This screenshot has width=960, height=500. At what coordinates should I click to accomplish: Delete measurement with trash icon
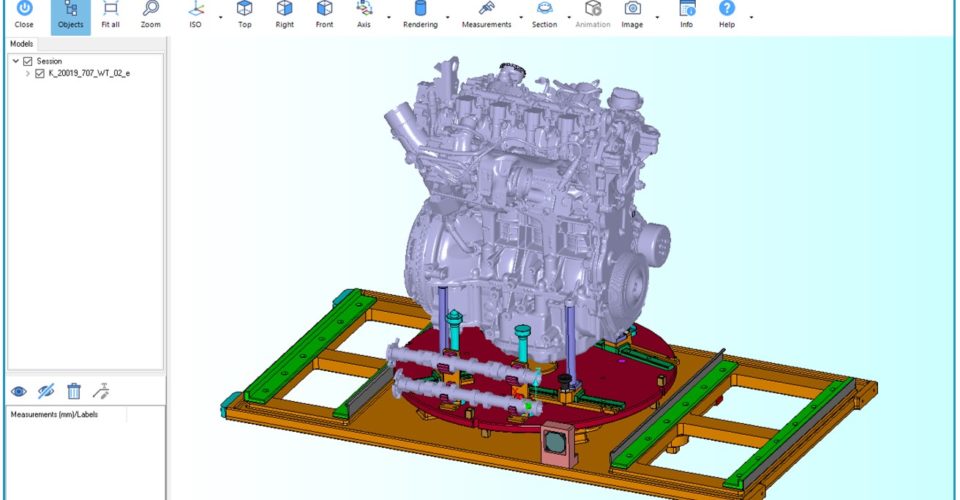[73, 391]
